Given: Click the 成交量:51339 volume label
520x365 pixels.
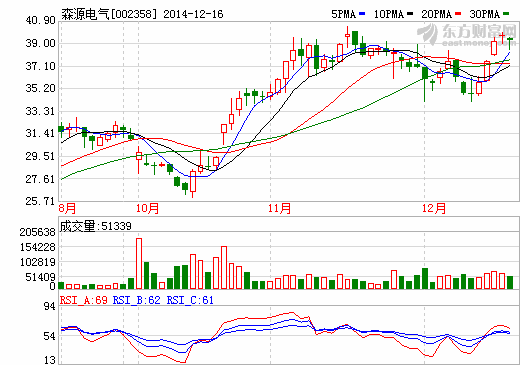Looking at the screenshot, I should click(96, 226).
